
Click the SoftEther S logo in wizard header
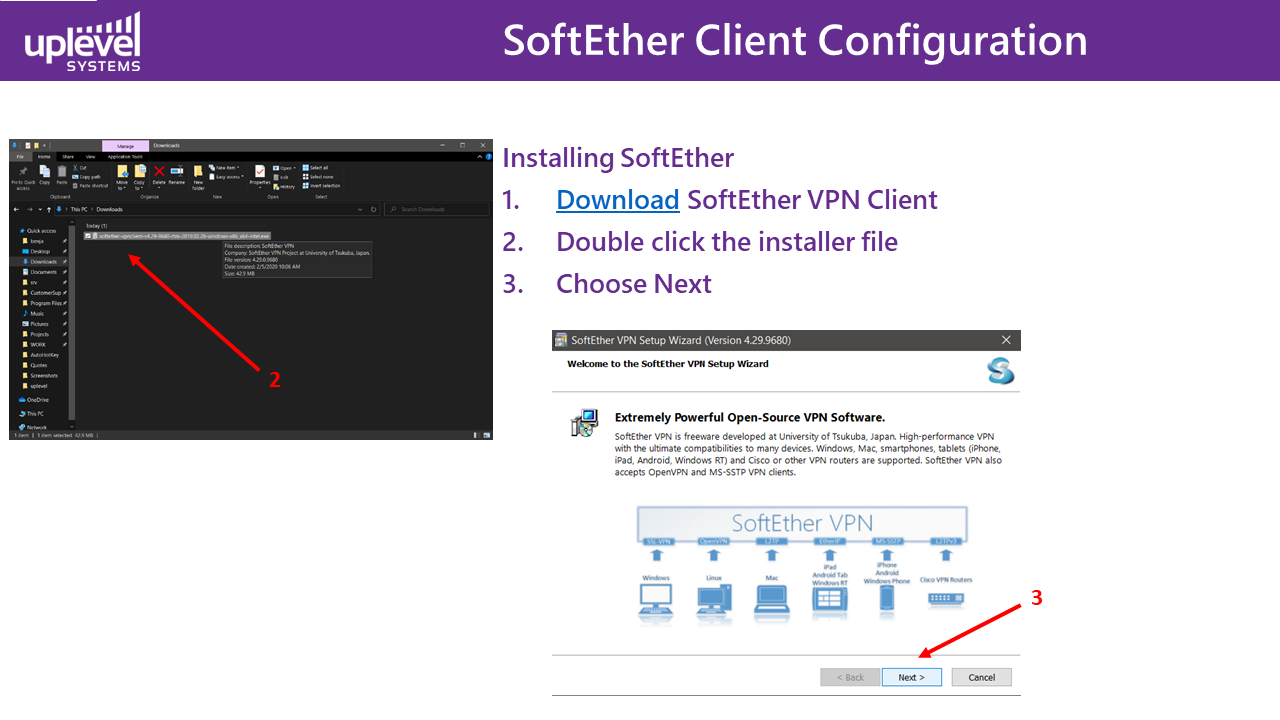tap(999, 371)
